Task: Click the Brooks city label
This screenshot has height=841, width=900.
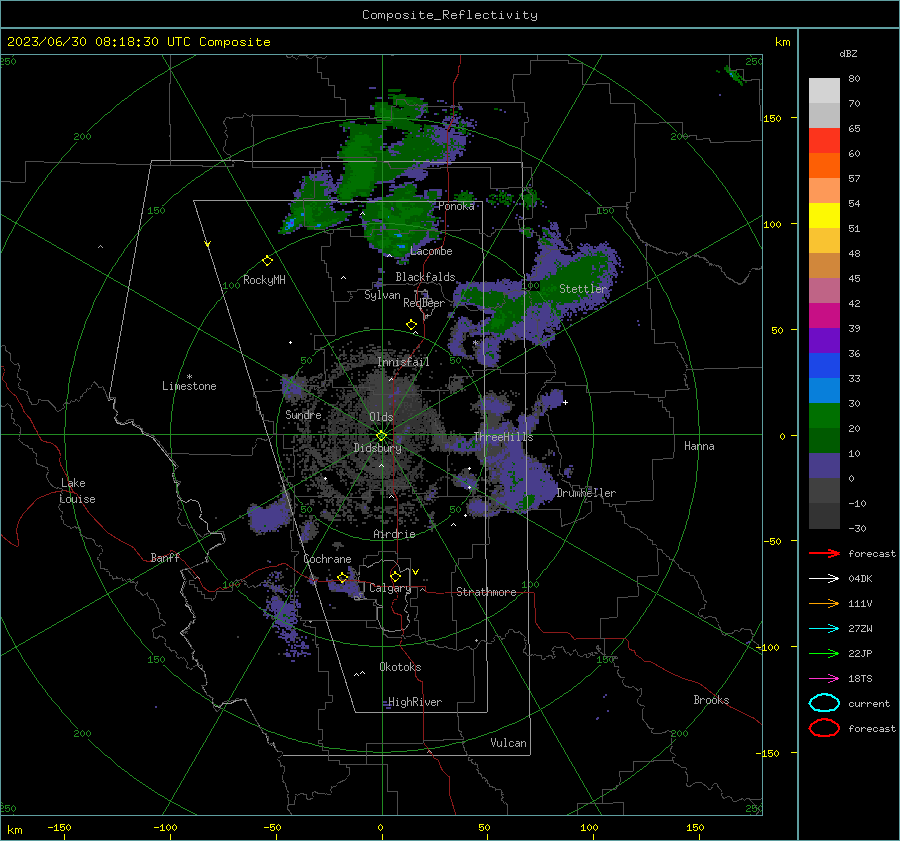Action: [711, 700]
